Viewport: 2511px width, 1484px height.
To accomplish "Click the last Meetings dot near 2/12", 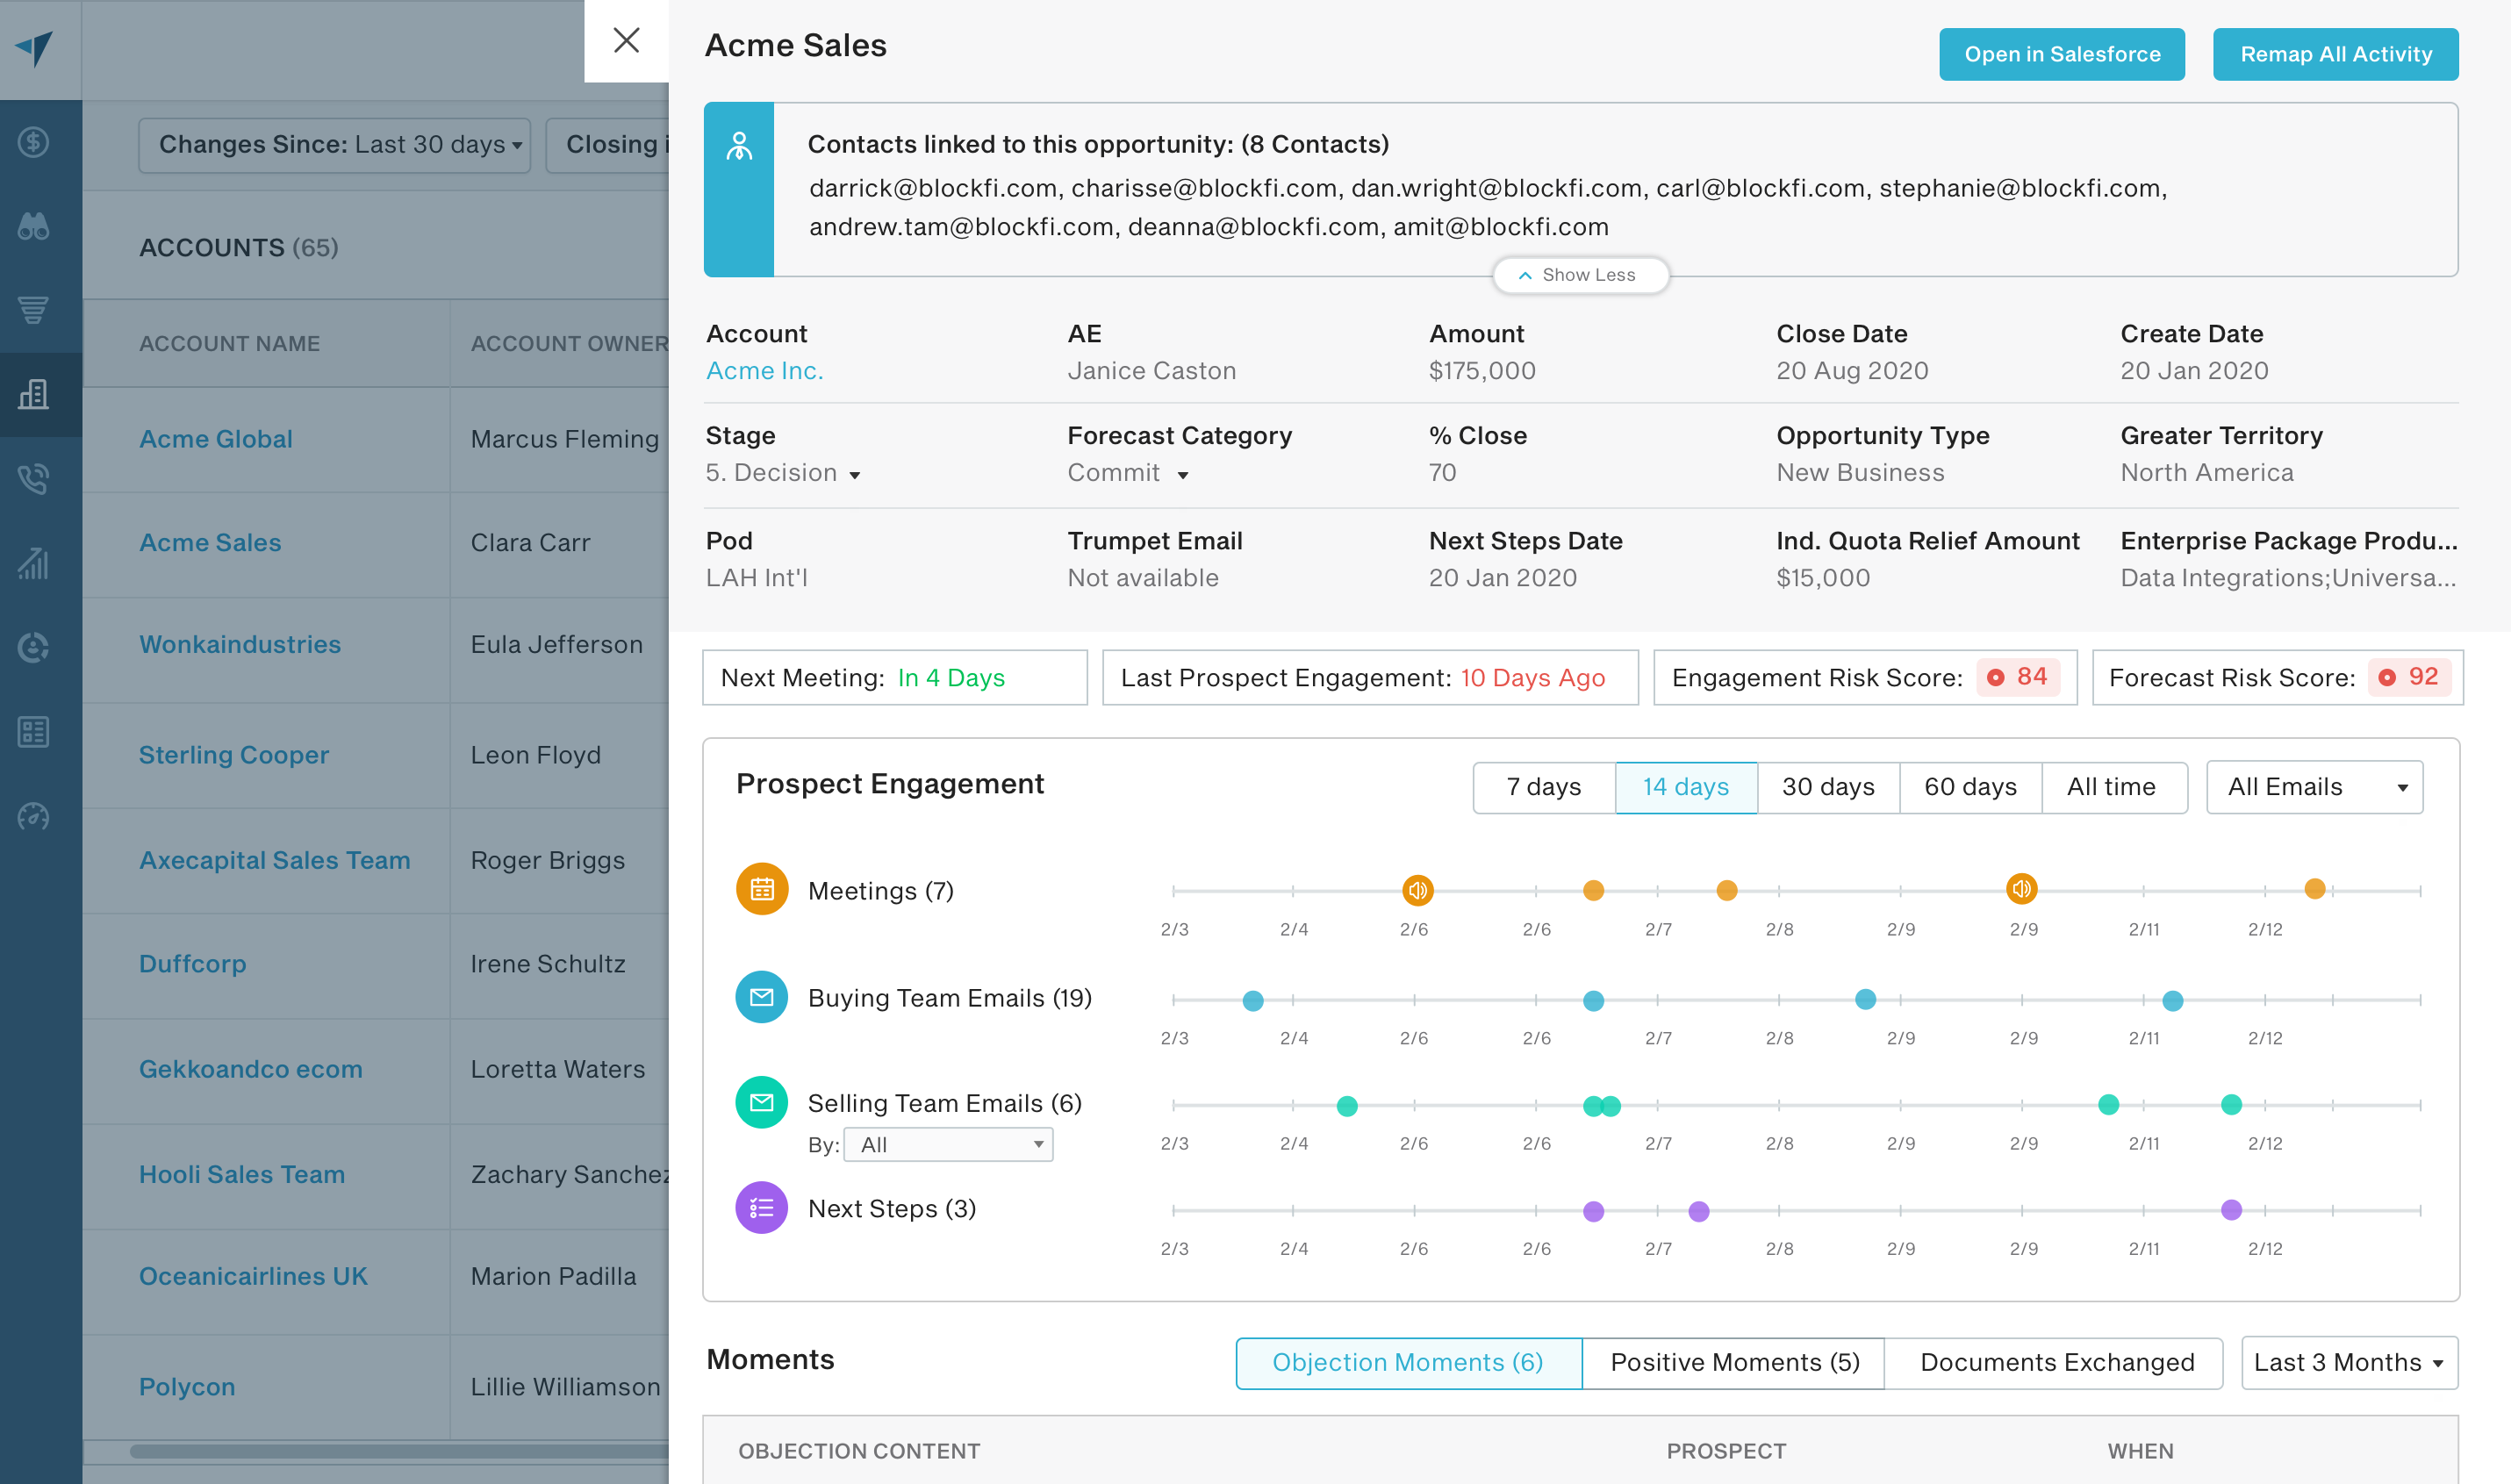I will pos(2315,888).
